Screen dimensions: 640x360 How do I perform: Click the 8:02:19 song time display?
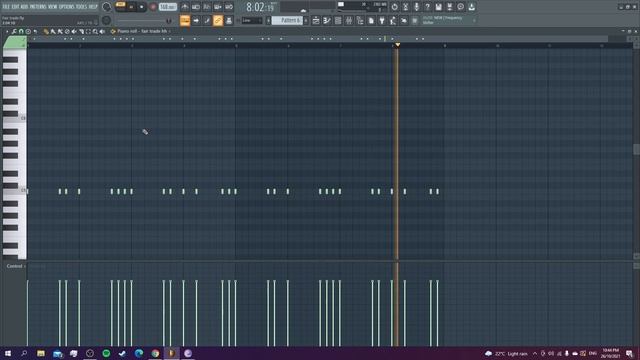(x=260, y=7)
